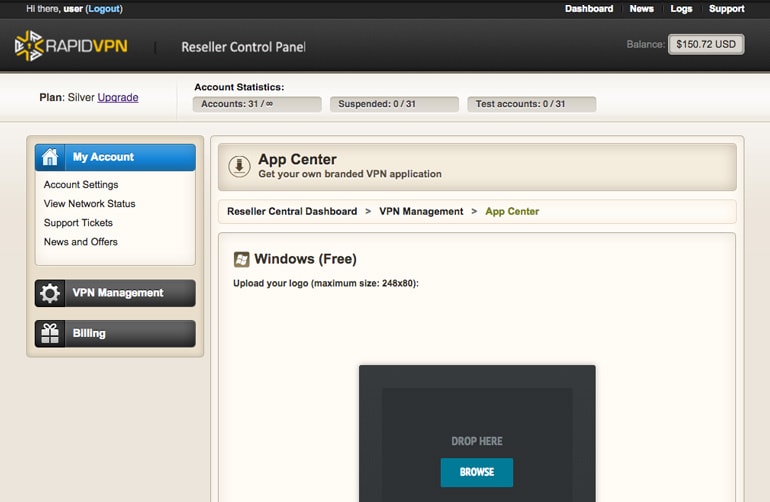Click the RapidVPN logo
Viewport: 770px width, 502px height.
pos(71,46)
